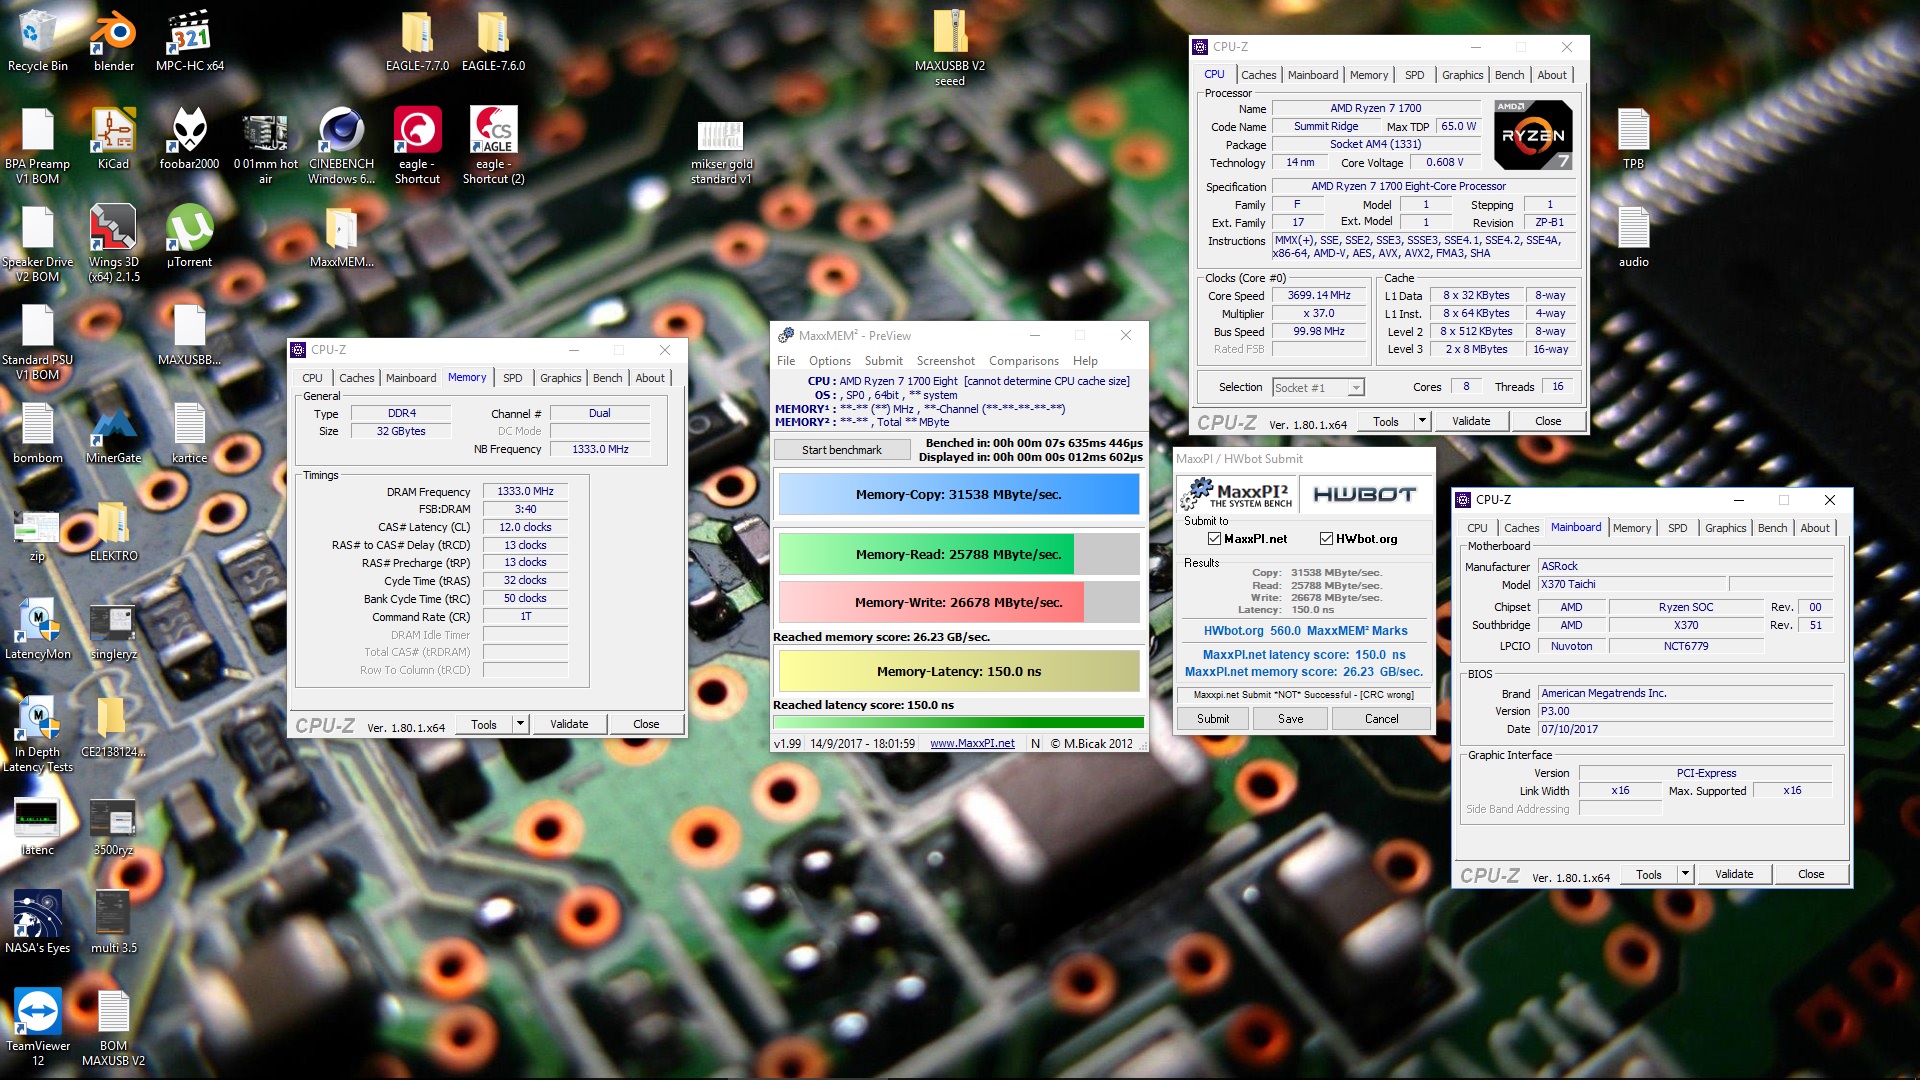Open the red eagle - Shortcut icon
This screenshot has height=1080, width=1920.
click(417, 146)
